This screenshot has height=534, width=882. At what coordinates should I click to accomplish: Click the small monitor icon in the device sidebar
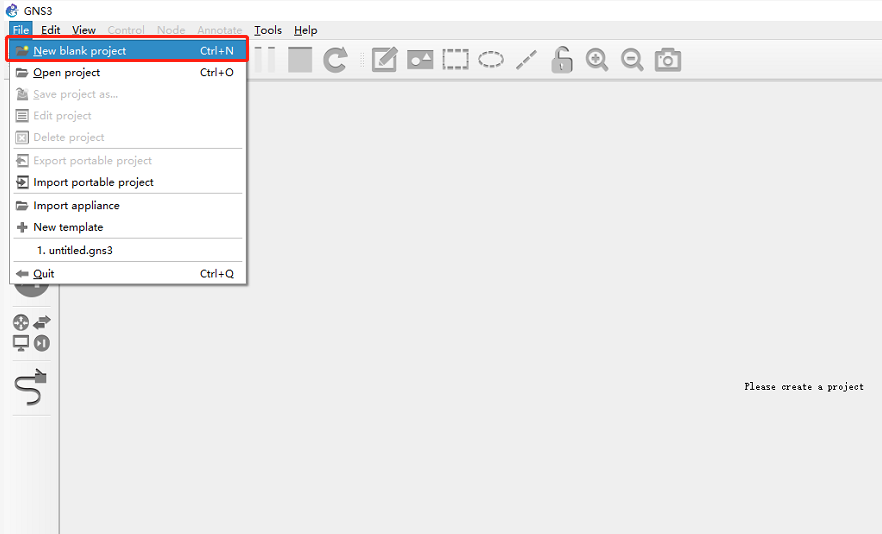pyautogui.click(x=21, y=343)
